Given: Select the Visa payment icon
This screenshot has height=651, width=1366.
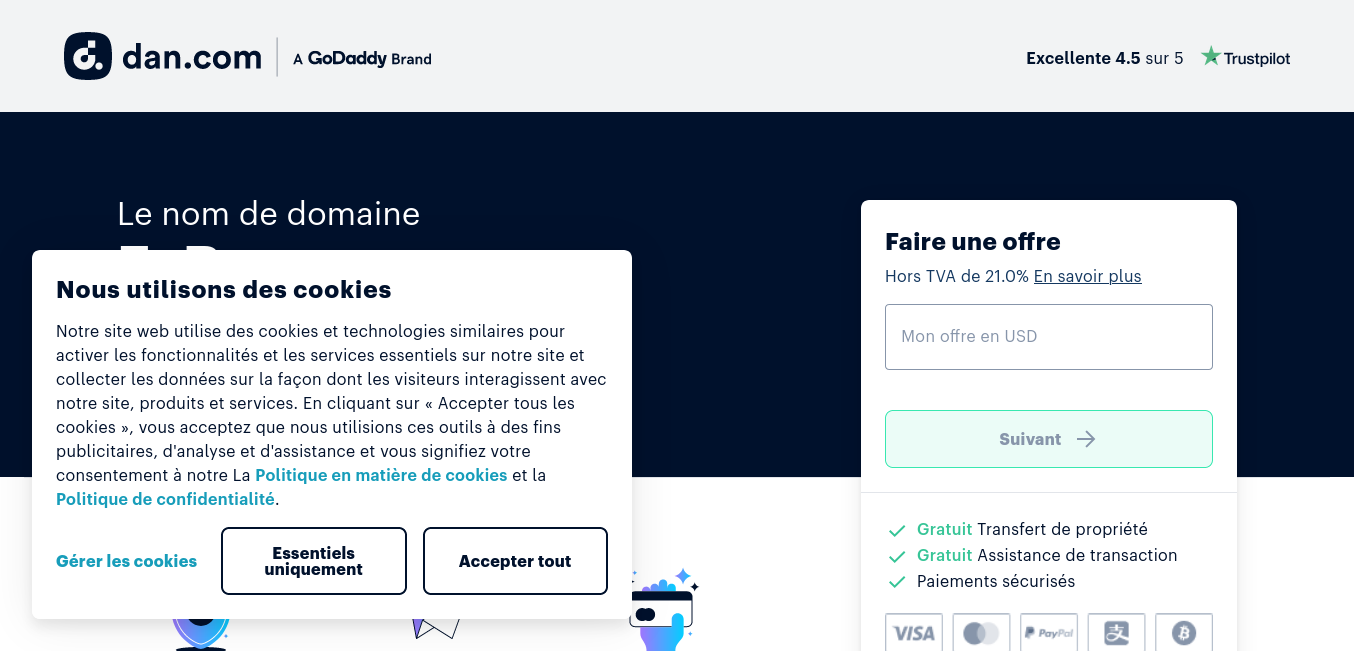Looking at the screenshot, I should click(x=914, y=633).
